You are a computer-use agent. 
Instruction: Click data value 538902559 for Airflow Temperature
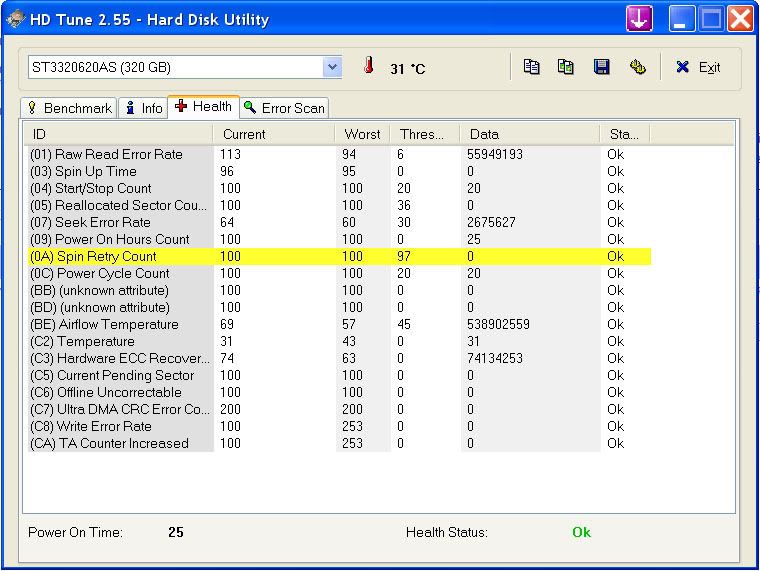(498, 324)
